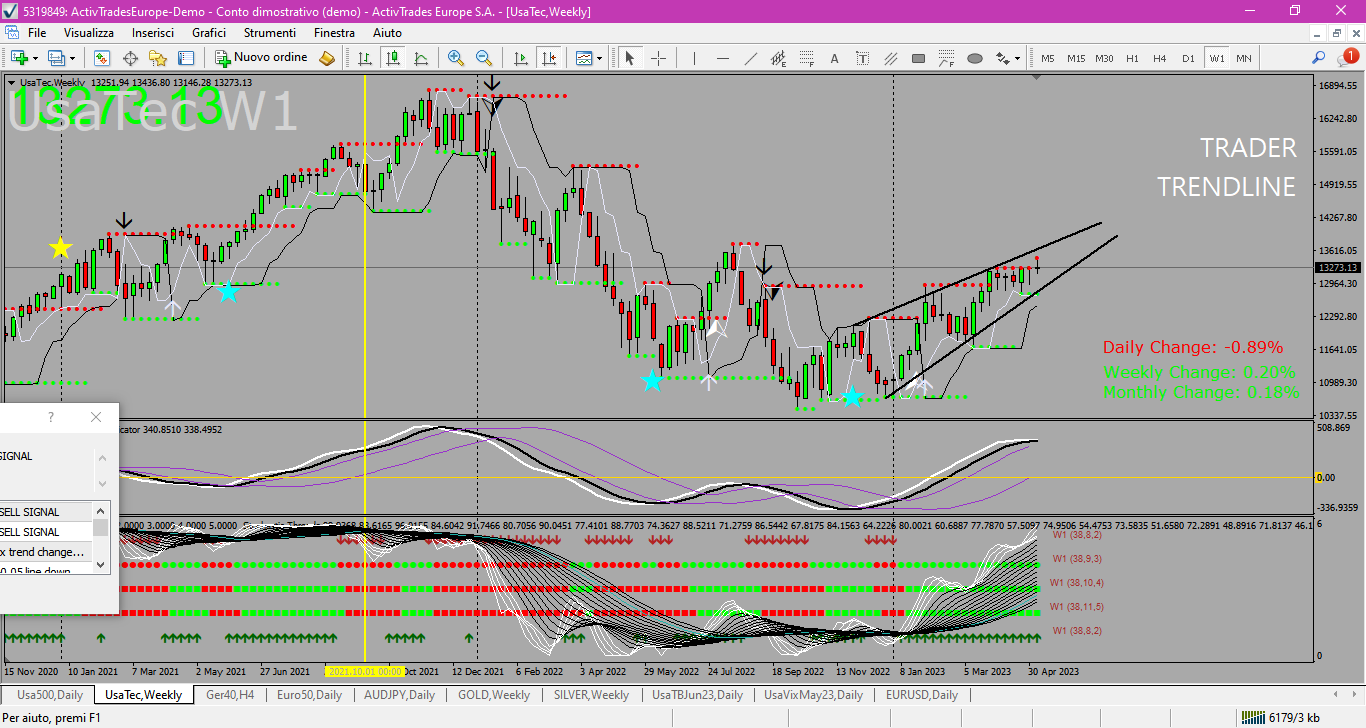Zoom in on the chart

click(456, 58)
